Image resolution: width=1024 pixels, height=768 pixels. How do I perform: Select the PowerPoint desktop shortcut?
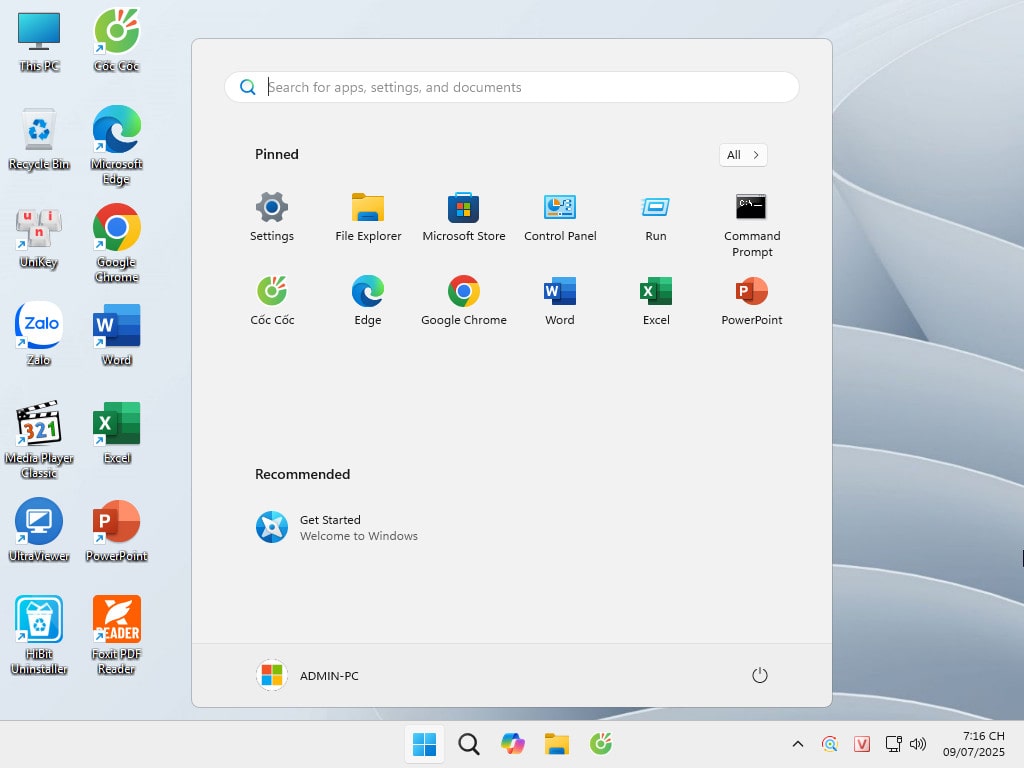point(116,530)
